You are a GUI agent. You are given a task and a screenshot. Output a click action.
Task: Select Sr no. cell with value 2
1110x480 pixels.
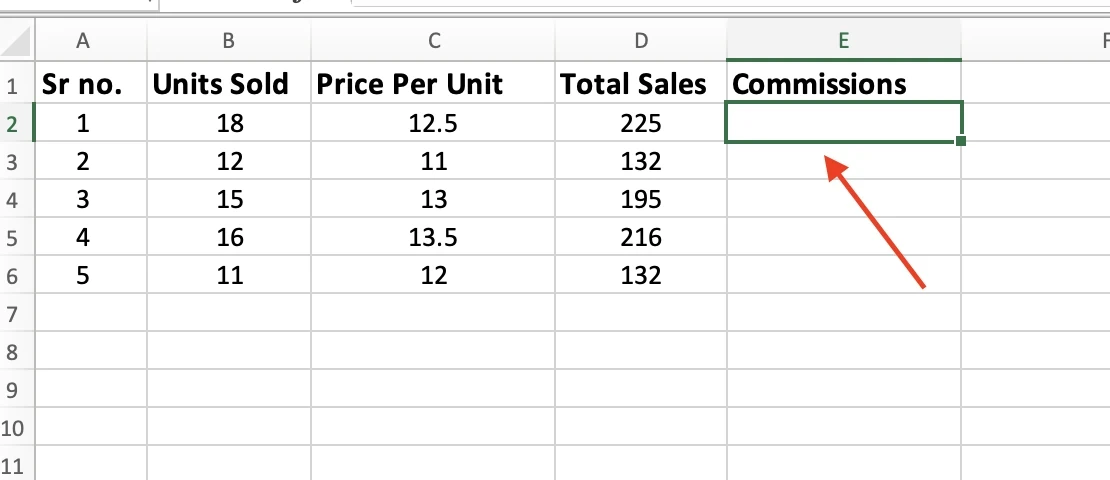(91, 161)
